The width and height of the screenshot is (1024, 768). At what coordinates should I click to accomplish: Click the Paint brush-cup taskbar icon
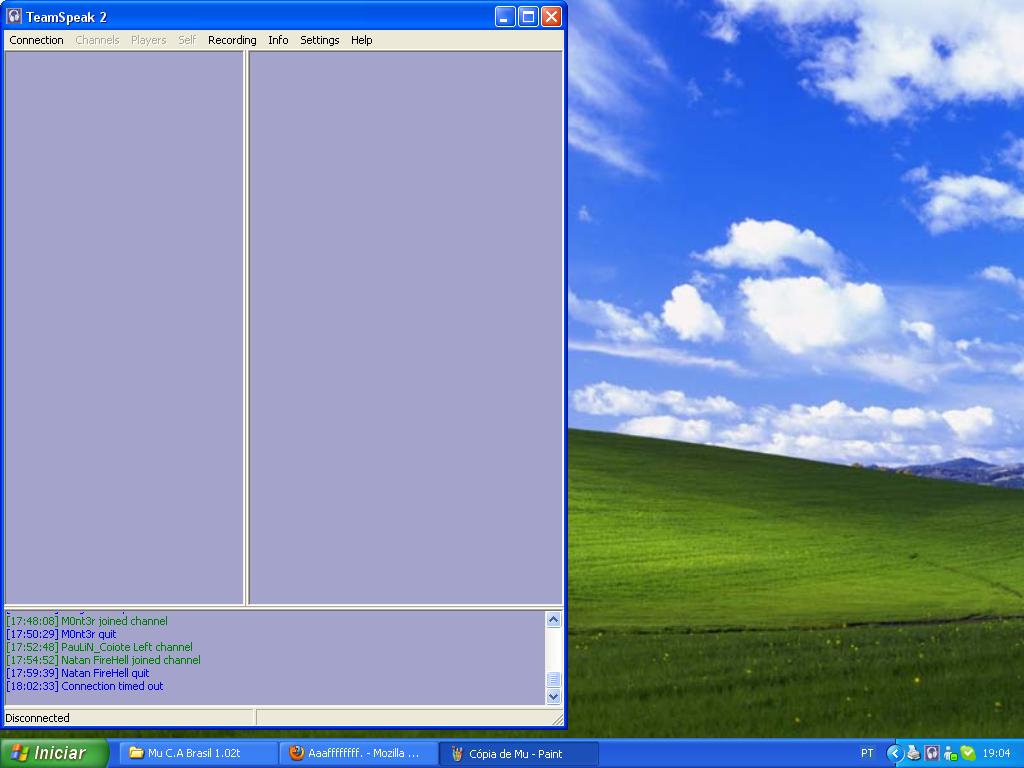pos(457,753)
